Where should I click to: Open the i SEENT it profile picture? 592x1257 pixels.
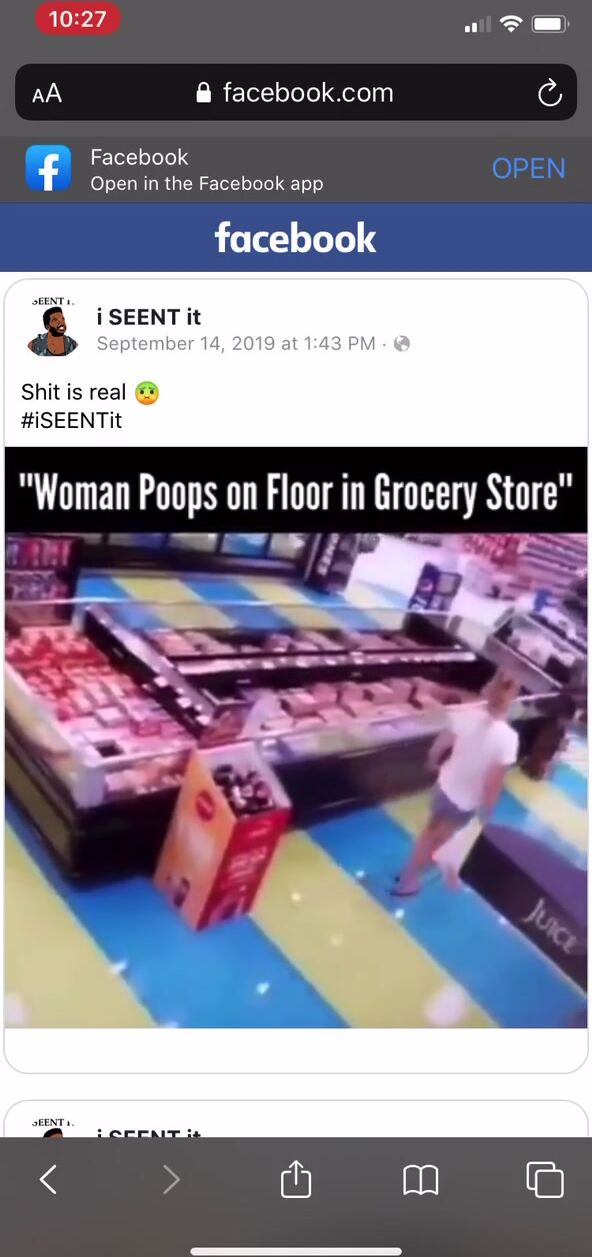point(53,329)
